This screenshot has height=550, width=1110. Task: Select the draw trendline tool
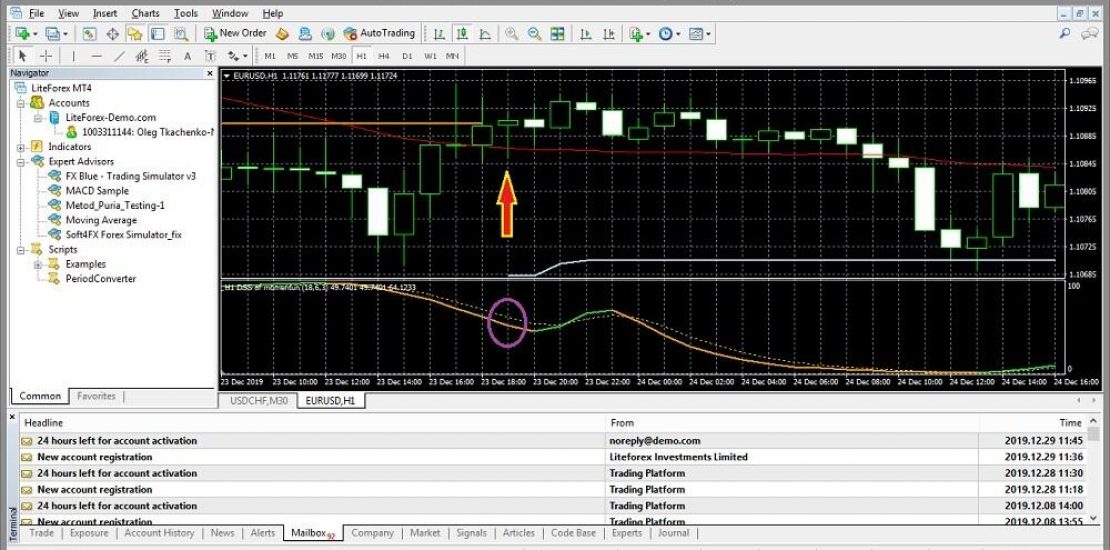(x=120, y=56)
